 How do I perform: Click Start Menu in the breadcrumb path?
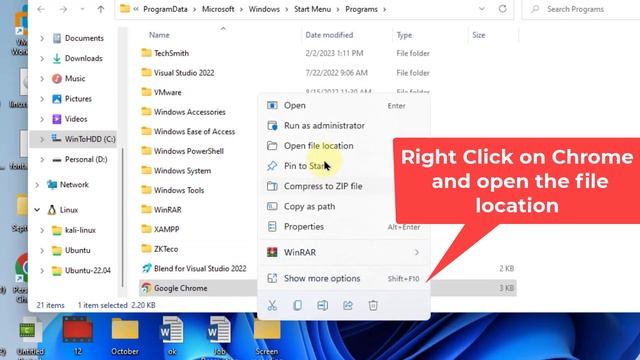(312, 9)
